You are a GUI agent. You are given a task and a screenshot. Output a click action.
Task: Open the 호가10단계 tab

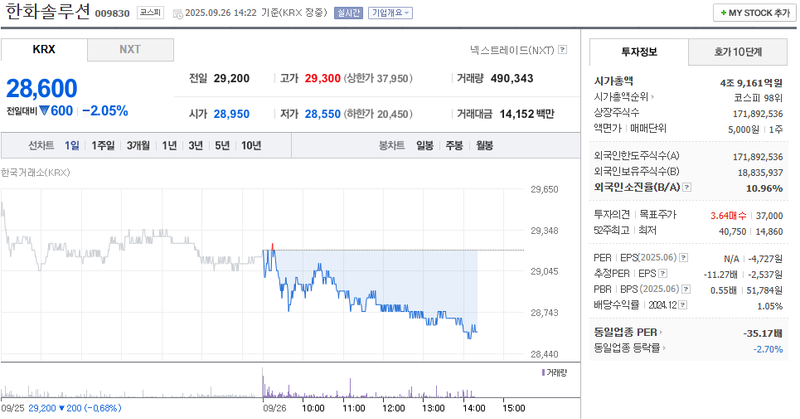pyautogui.click(x=738, y=52)
